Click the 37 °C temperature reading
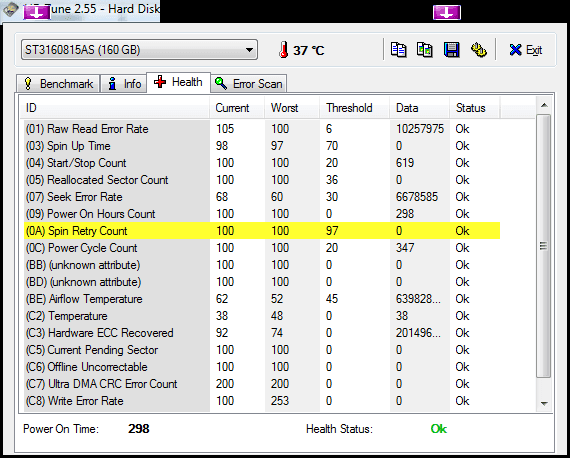This screenshot has height=458, width=570. (x=308, y=50)
